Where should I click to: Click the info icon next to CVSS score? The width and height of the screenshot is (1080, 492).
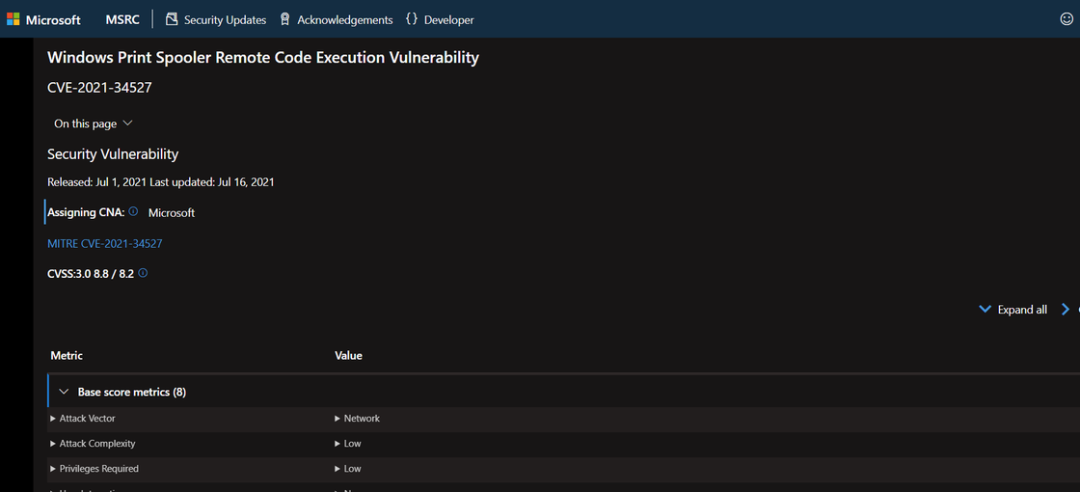tap(143, 273)
